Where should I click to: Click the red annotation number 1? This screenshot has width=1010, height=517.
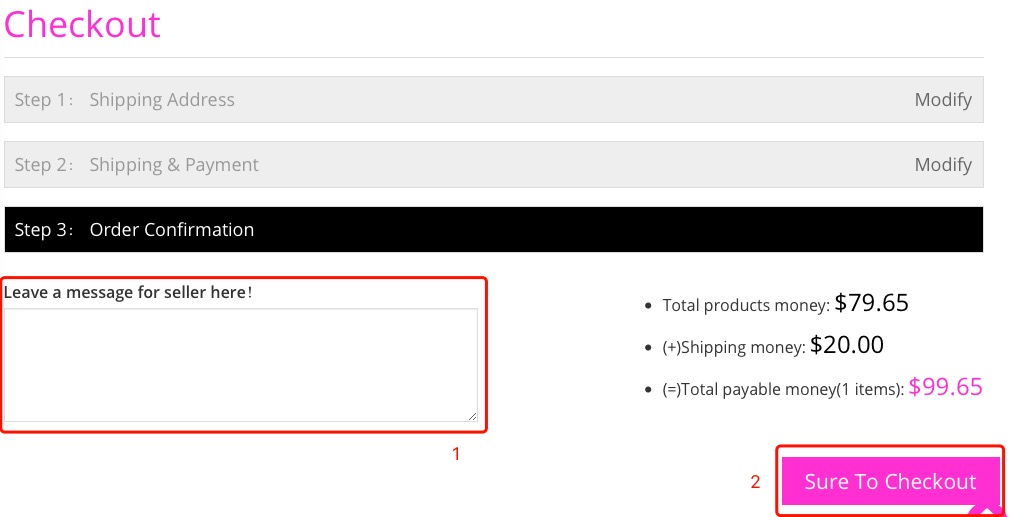point(456,455)
